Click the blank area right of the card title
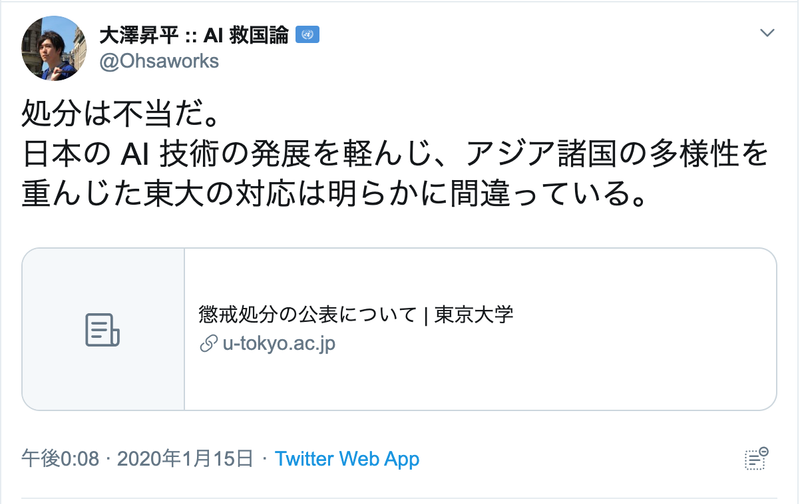 point(640,315)
